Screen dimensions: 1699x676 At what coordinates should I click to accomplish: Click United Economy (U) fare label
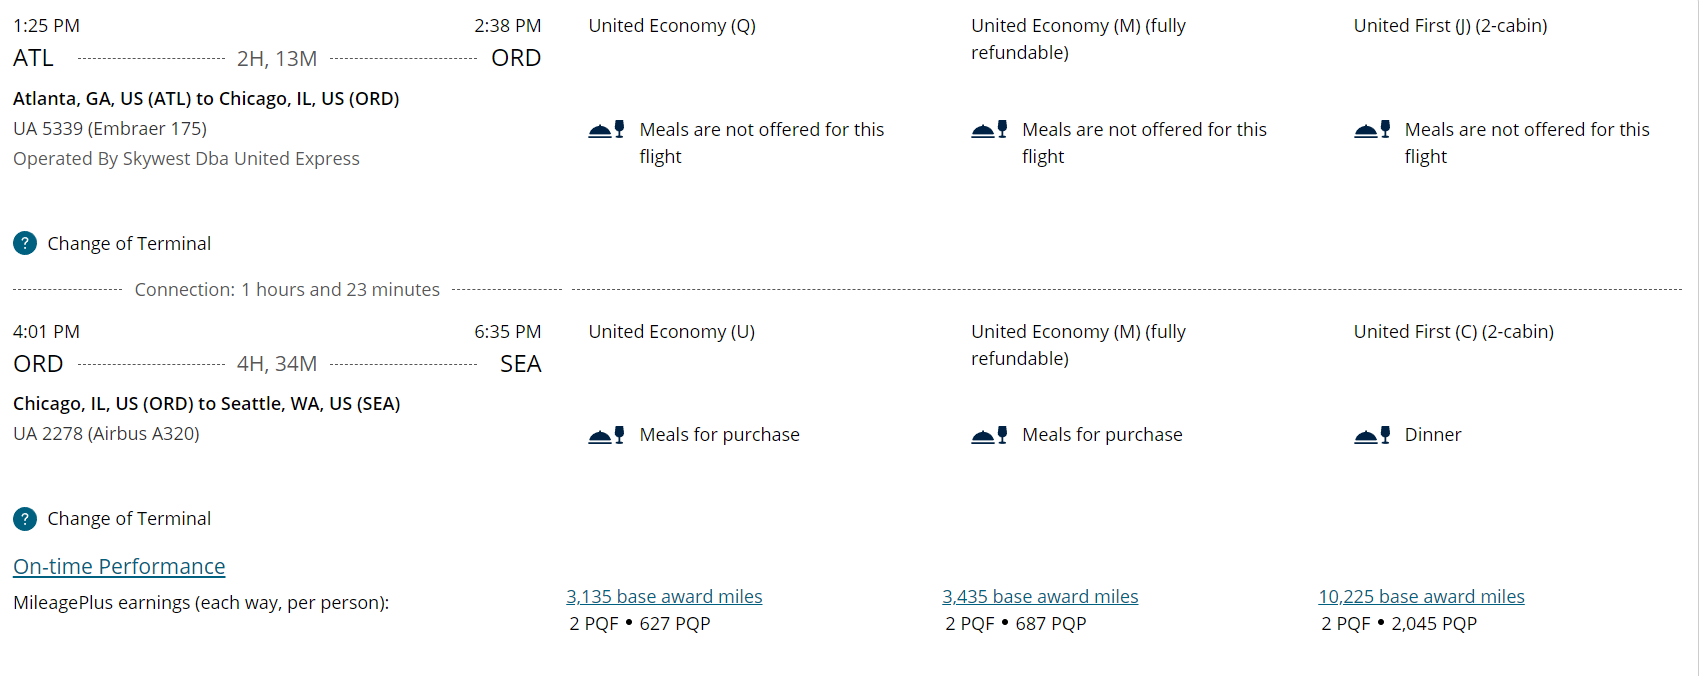(671, 331)
